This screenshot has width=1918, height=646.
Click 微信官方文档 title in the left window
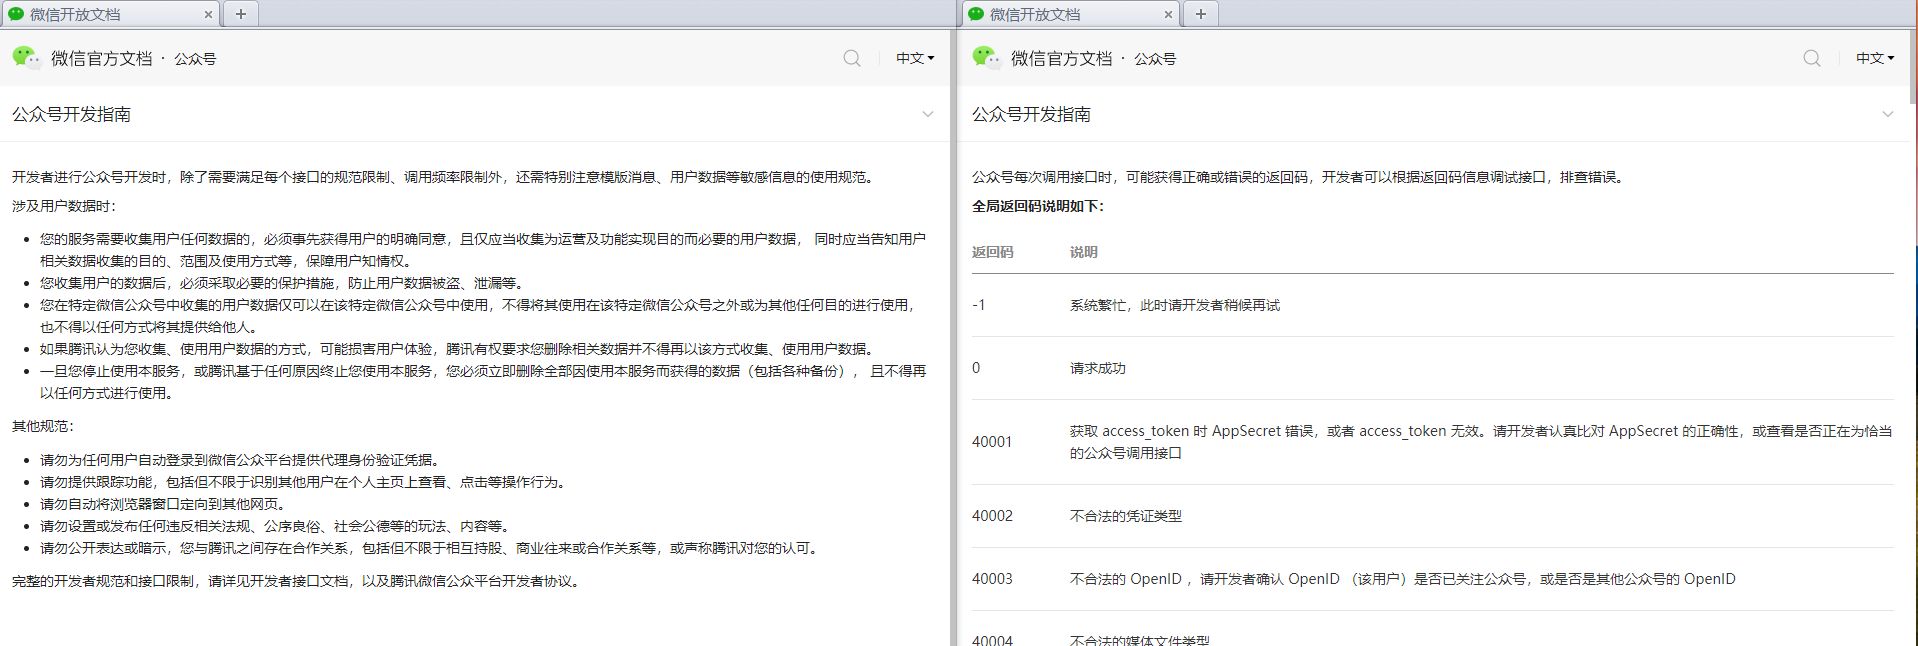click(x=101, y=59)
